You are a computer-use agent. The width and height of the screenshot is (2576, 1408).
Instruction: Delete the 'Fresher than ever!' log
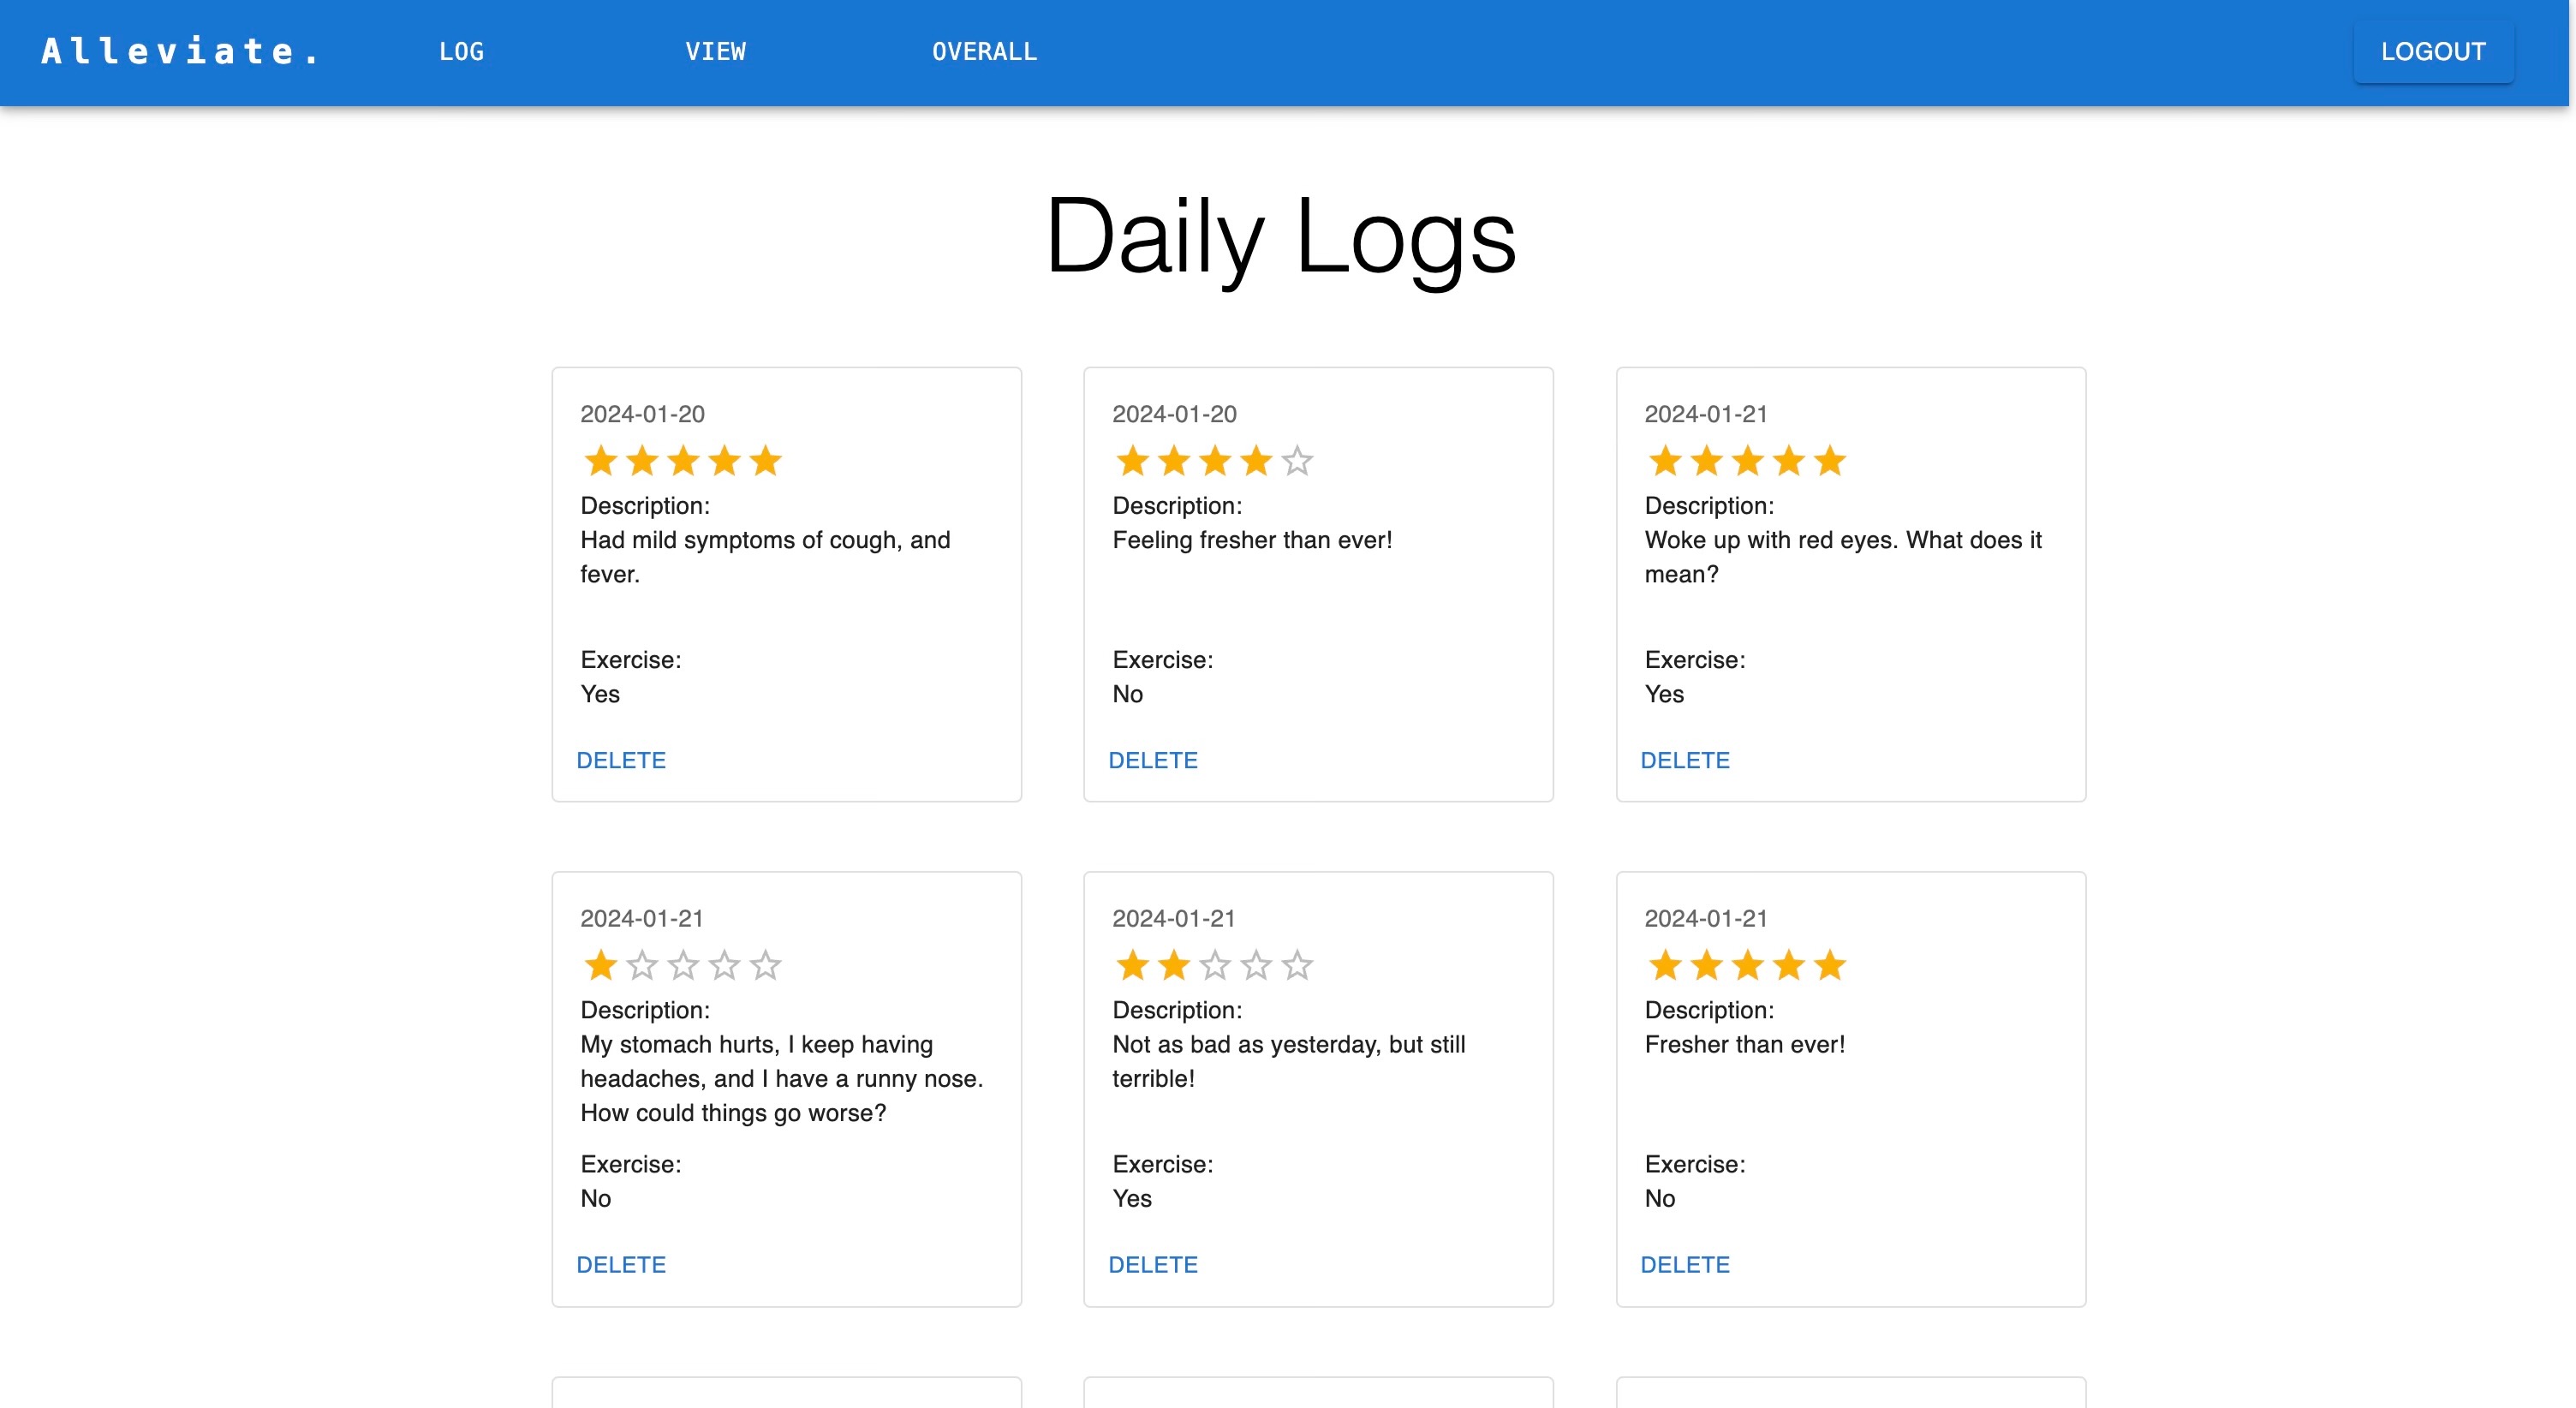point(1685,1265)
